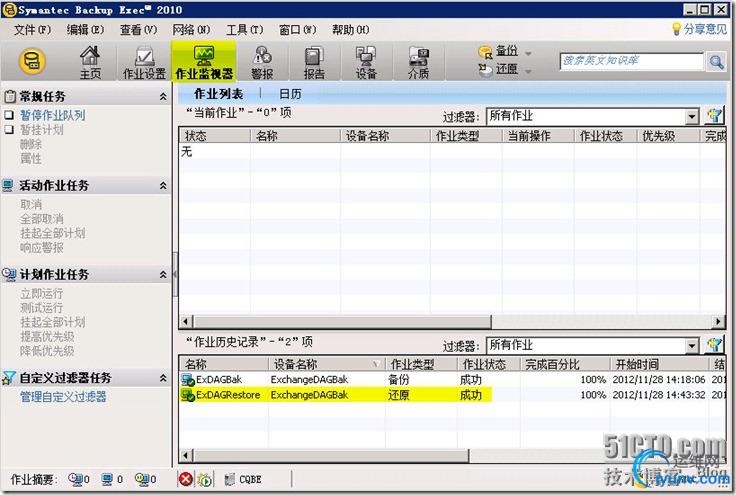Click the second job summary counter icon
Viewport: 736px width, 495px height.
pos(107,479)
